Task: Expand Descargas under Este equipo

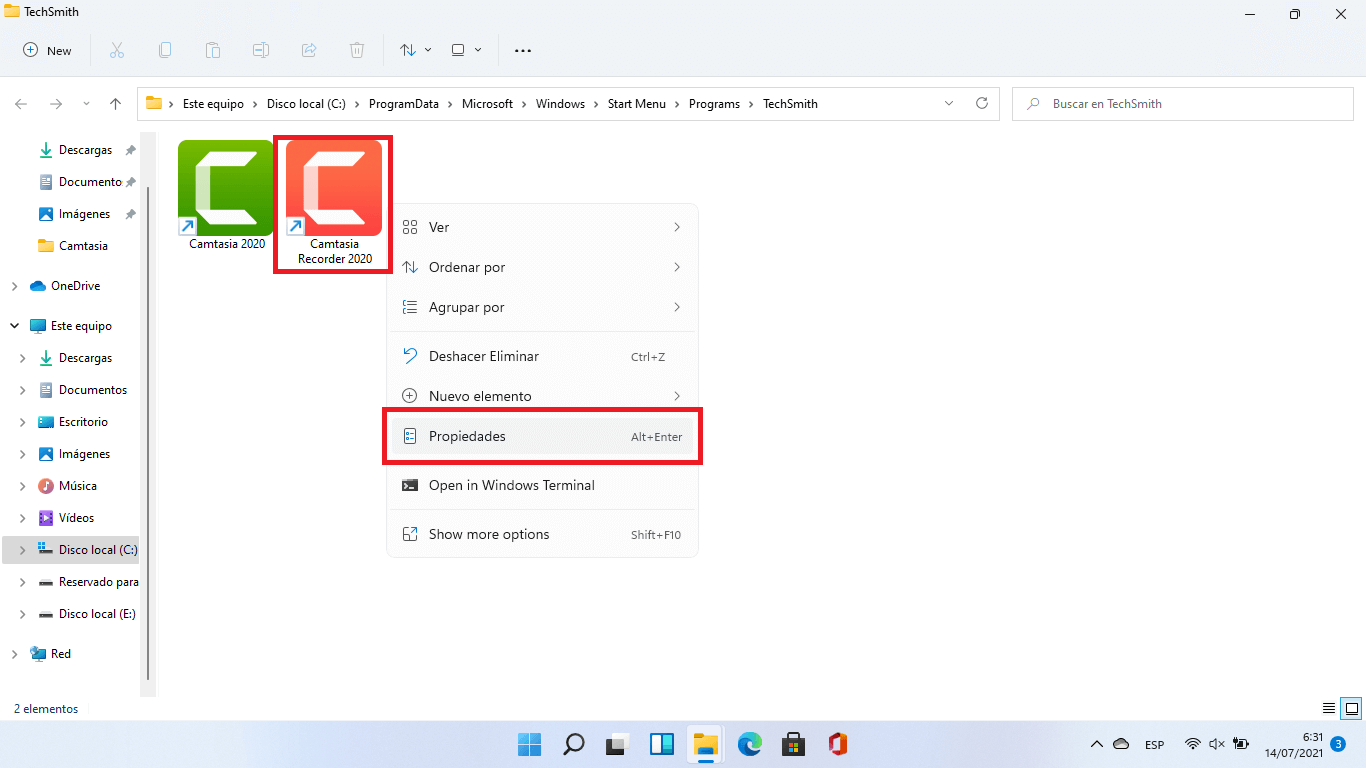Action: [22, 358]
